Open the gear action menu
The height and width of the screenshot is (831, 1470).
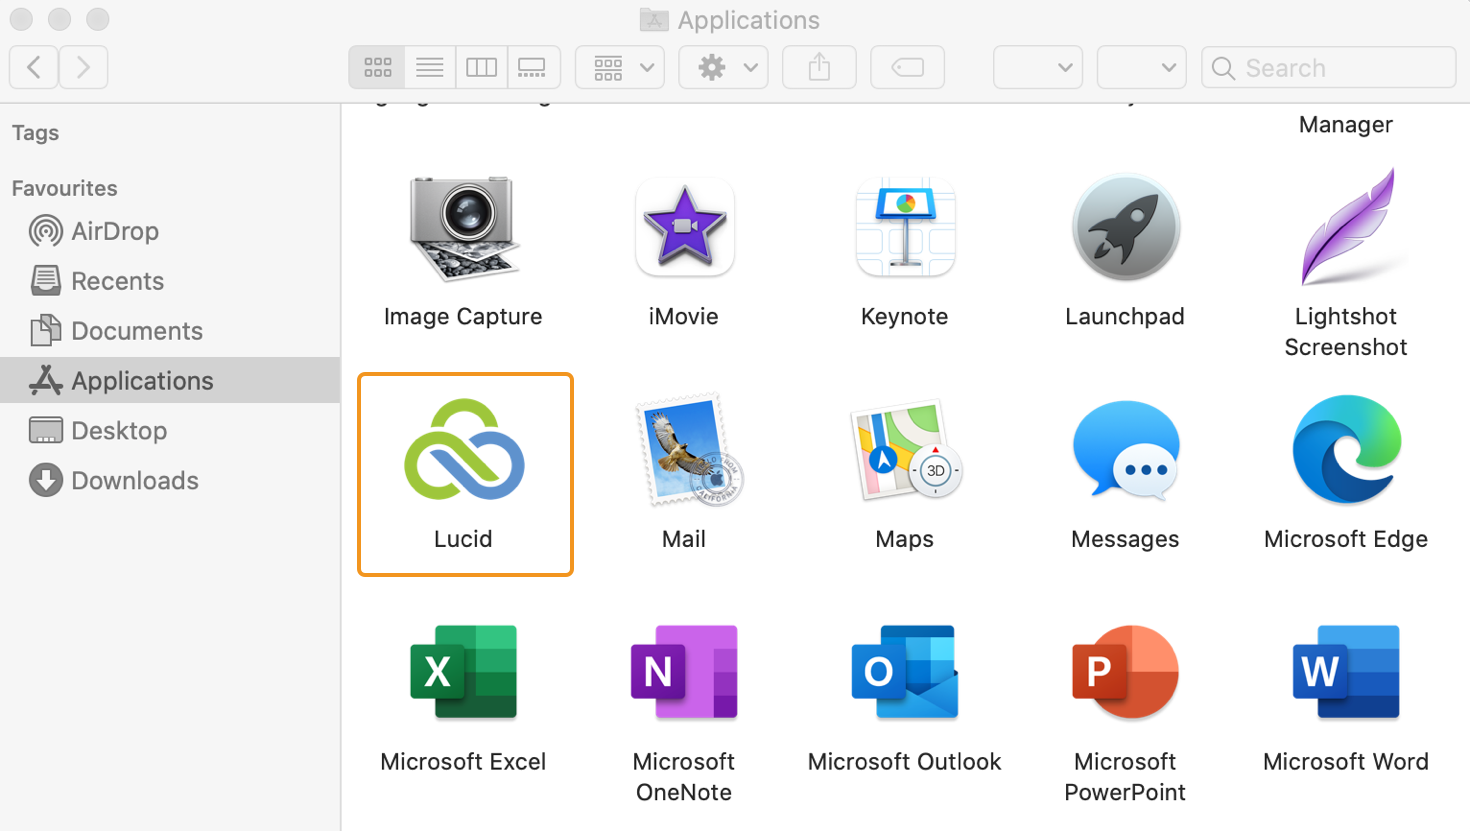[x=723, y=67]
